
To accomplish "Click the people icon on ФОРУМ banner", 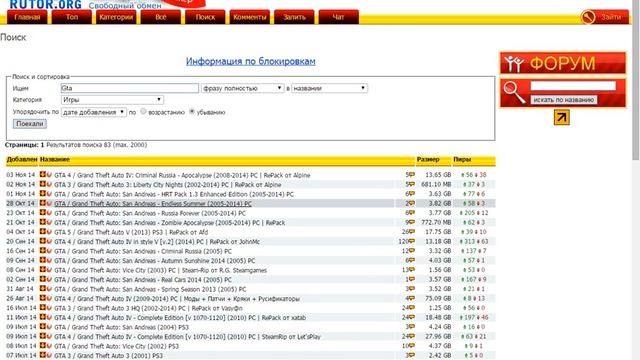I will (514, 64).
